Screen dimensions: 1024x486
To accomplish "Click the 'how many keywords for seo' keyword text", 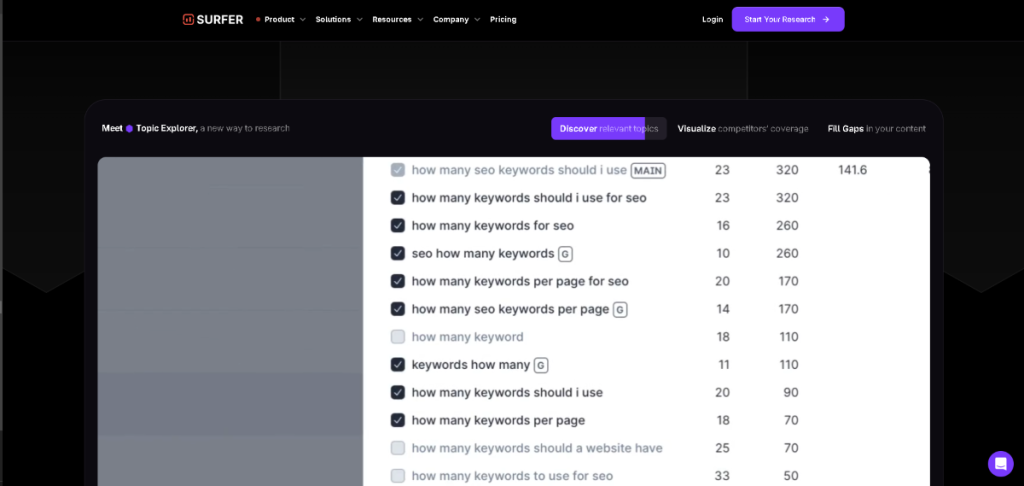I will pos(493,226).
